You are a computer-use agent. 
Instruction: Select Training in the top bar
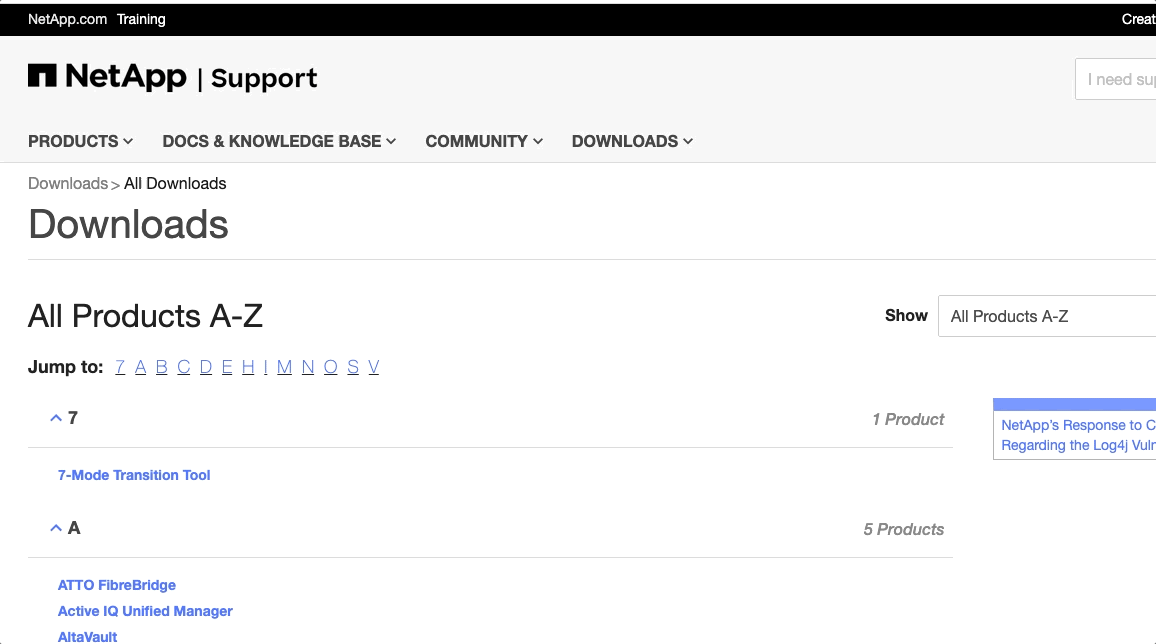140,19
